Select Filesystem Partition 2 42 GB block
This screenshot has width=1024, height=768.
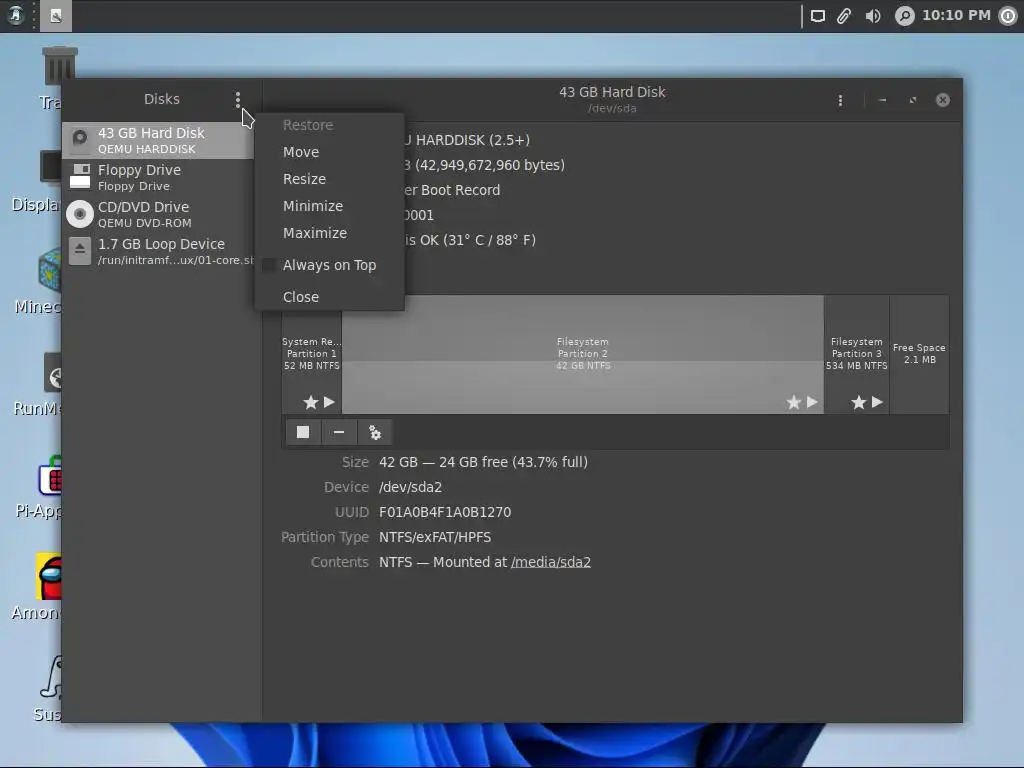click(x=583, y=354)
